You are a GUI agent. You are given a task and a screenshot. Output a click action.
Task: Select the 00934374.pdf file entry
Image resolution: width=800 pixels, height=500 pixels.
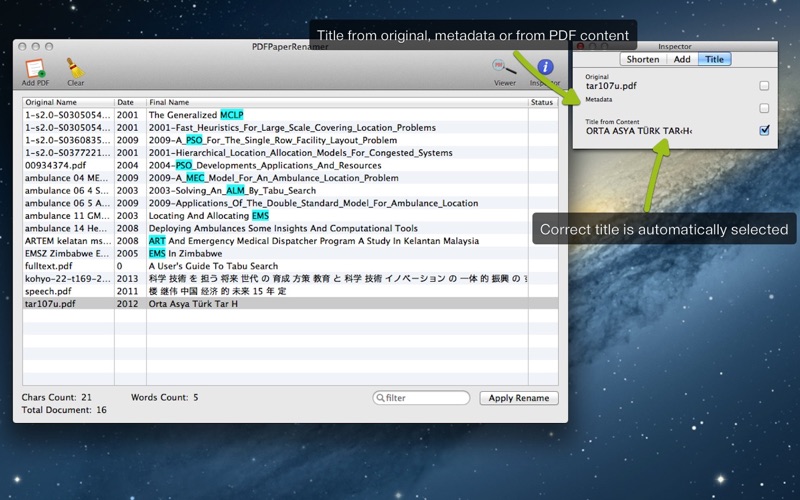(x=55, y=165)
